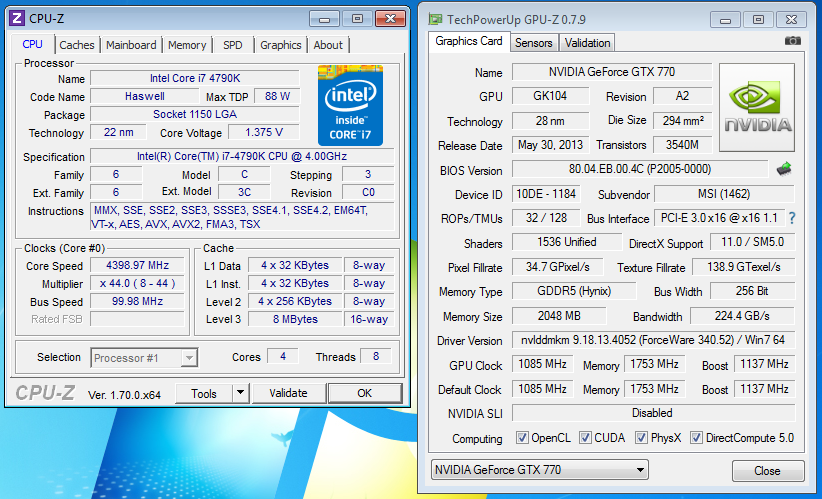Click the Memory Size value 2048 MB
Viewport: 822px width, 499px height.
pos(559,316)
